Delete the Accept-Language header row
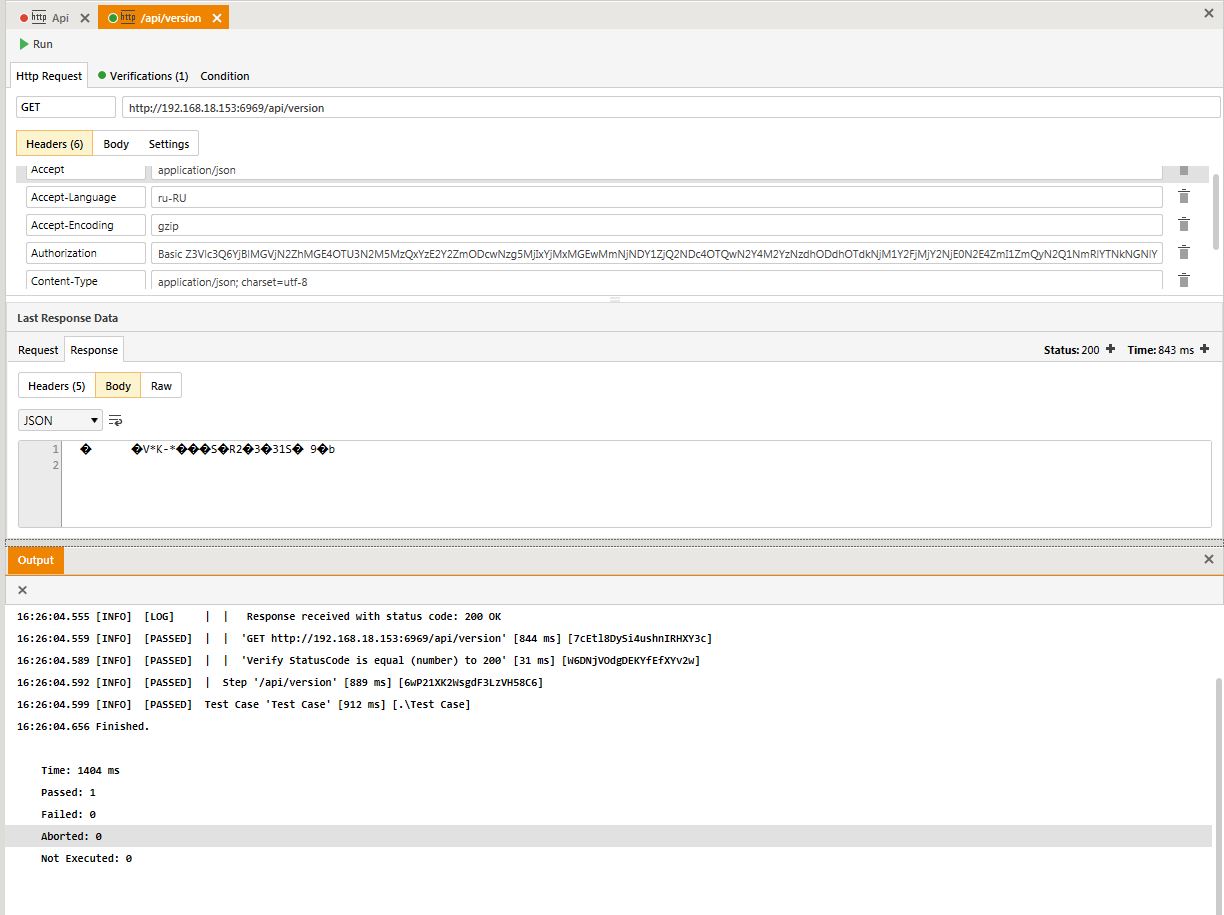 tap(1183, 197)
